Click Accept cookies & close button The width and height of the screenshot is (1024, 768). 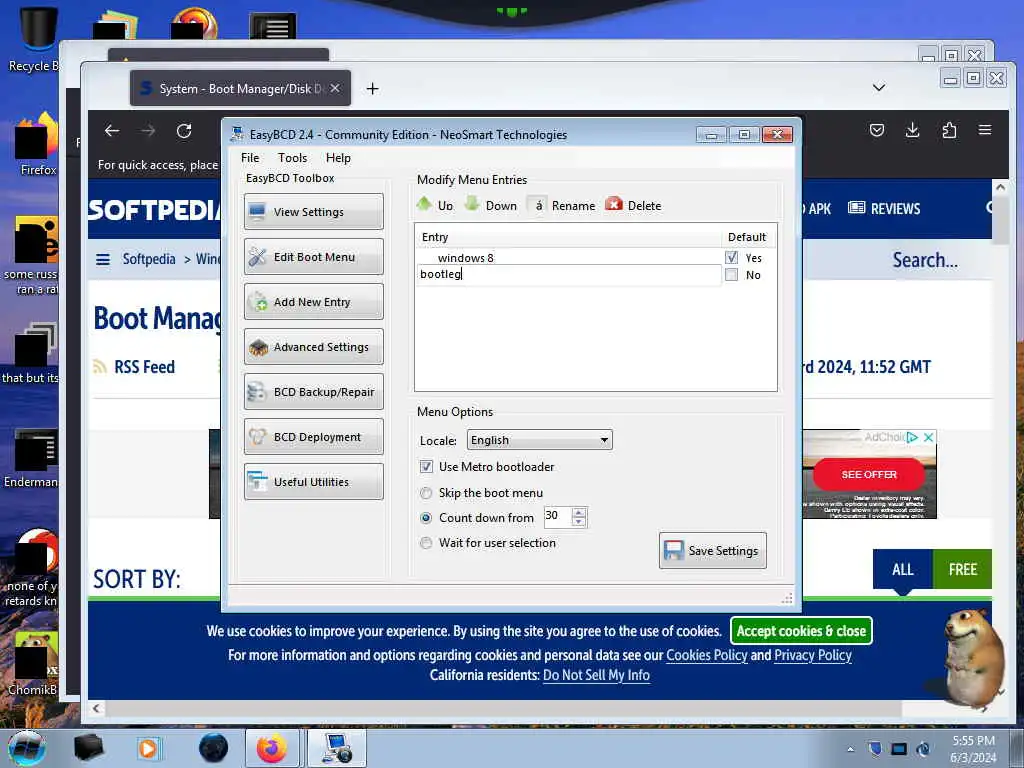801,631
